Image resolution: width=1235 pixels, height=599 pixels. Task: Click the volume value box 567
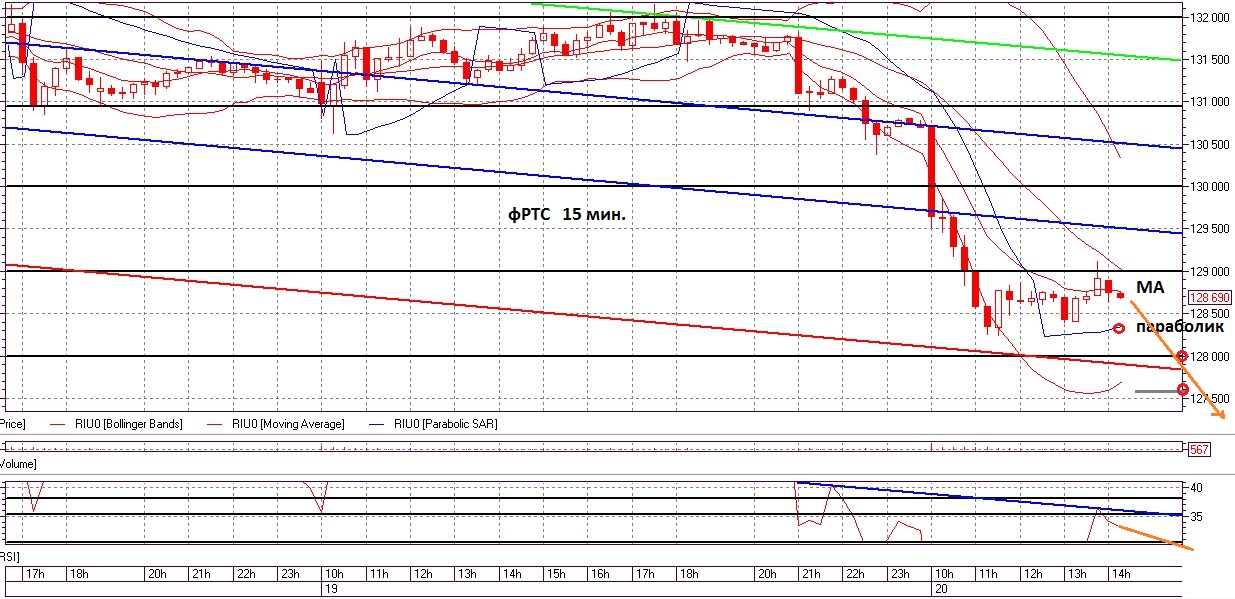(1199, 450)
